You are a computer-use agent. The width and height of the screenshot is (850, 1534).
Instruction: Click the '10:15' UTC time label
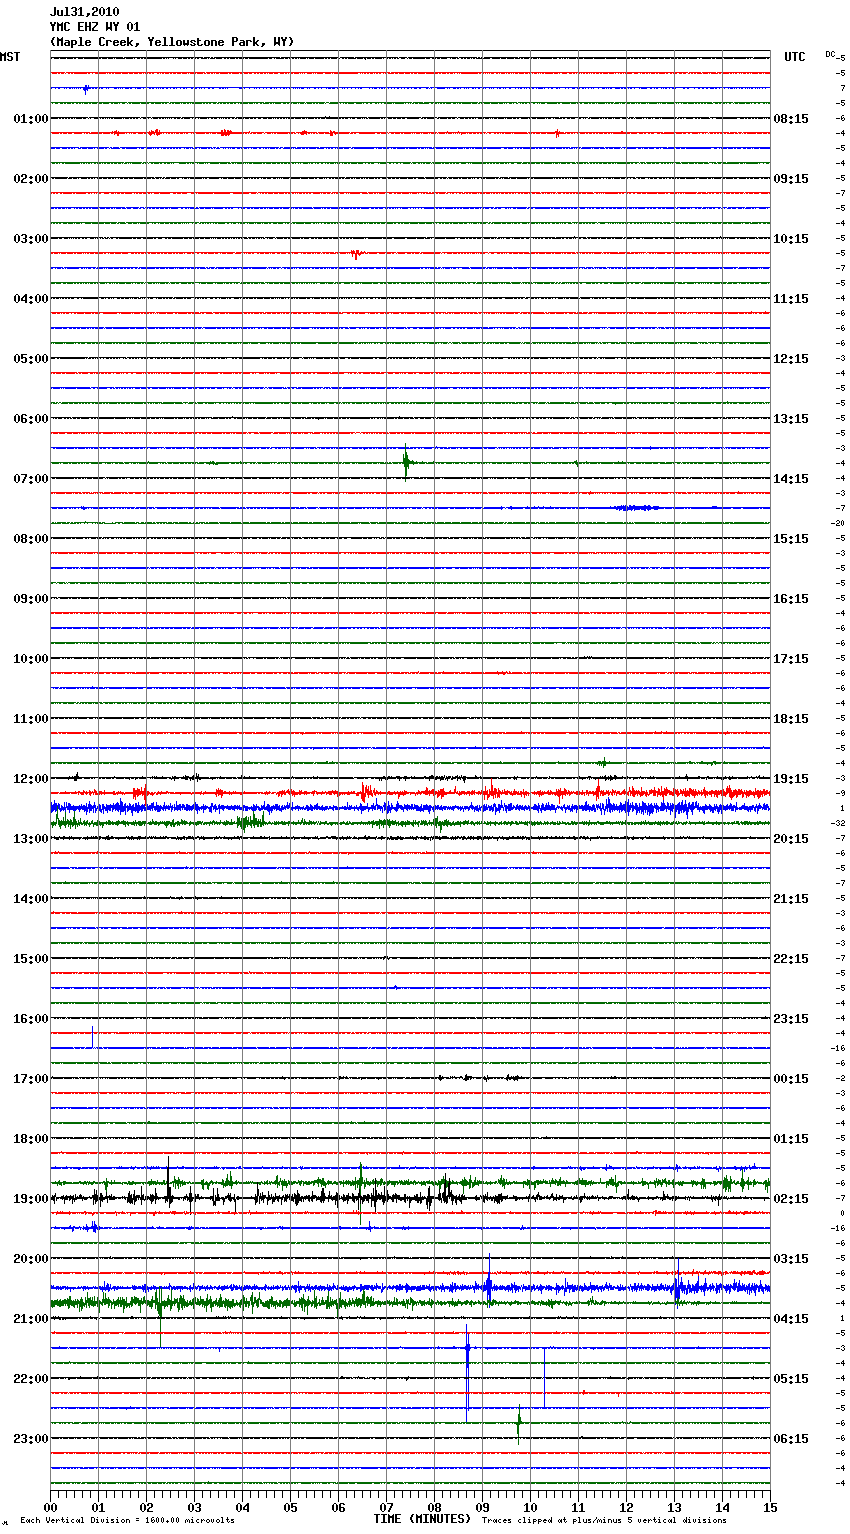tap(791, 239)
